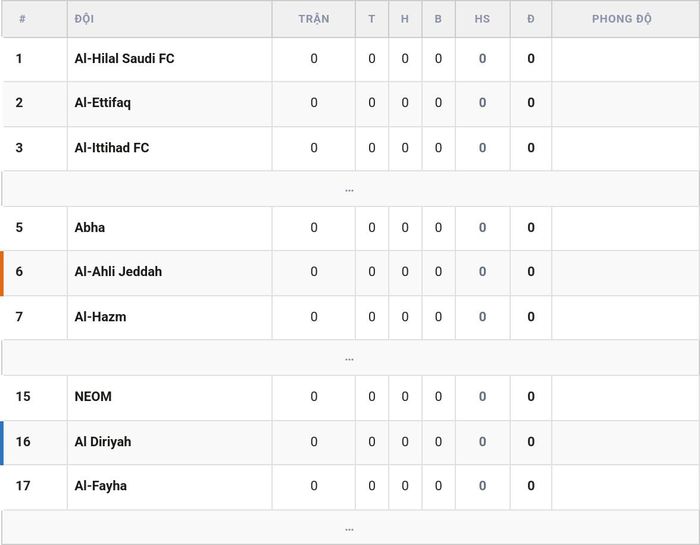Expand hidden rows below Al-Hazm
The height and width of the screenshot is (545, 700).
coord(350,358)
